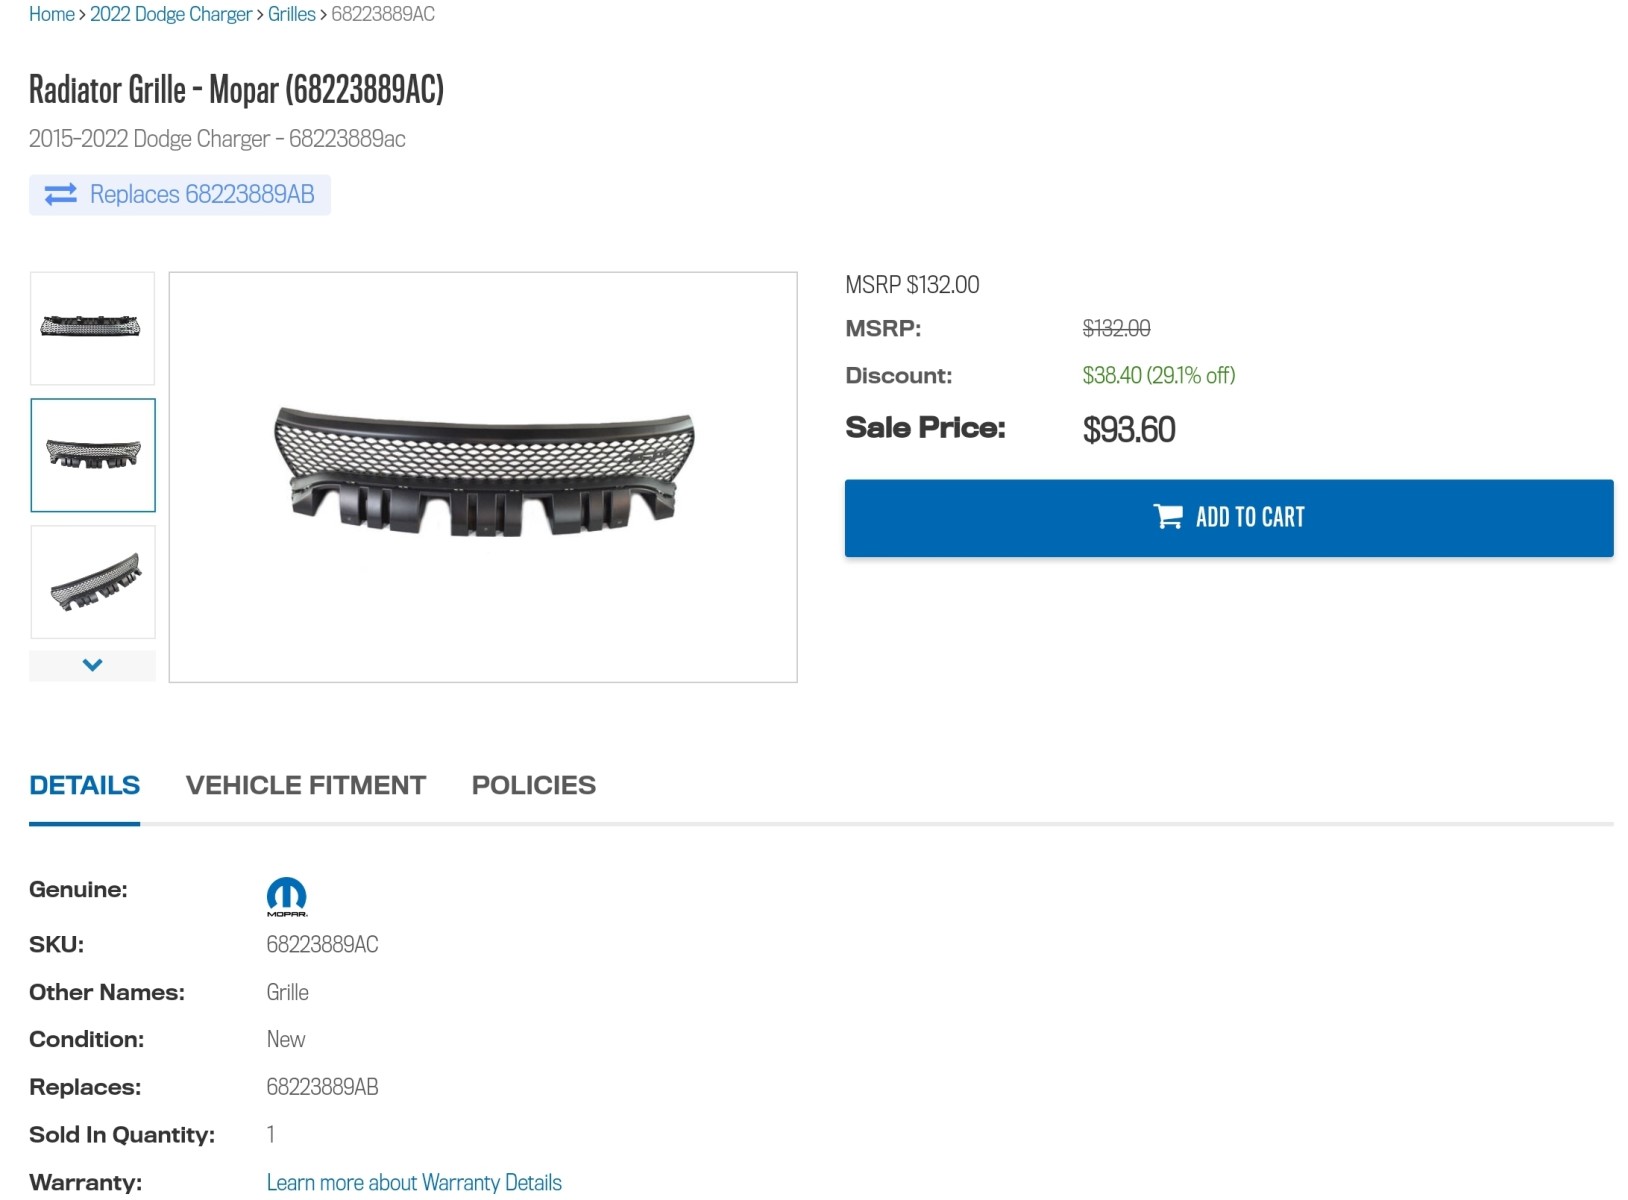Click the $93.60 sale price

(x=1128, y=430)
